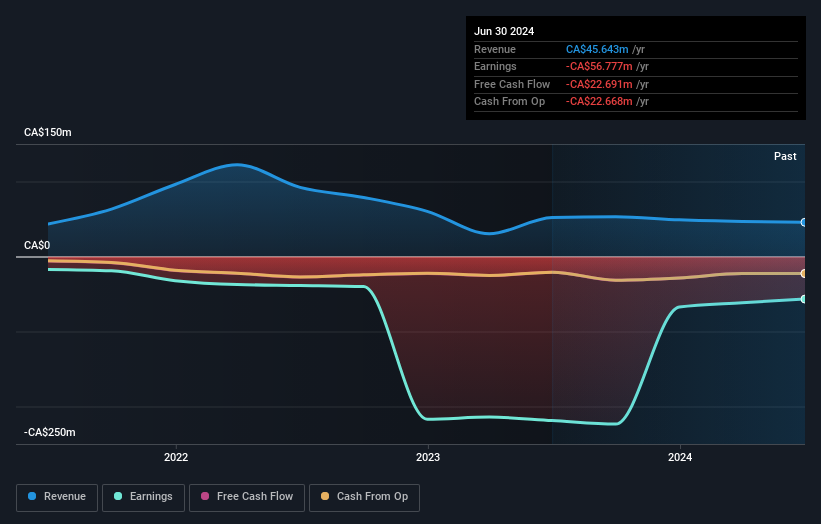Click the -CA$250m y-axis label
This screenshot has width=821, height=524.
click(x=50, y=432)
